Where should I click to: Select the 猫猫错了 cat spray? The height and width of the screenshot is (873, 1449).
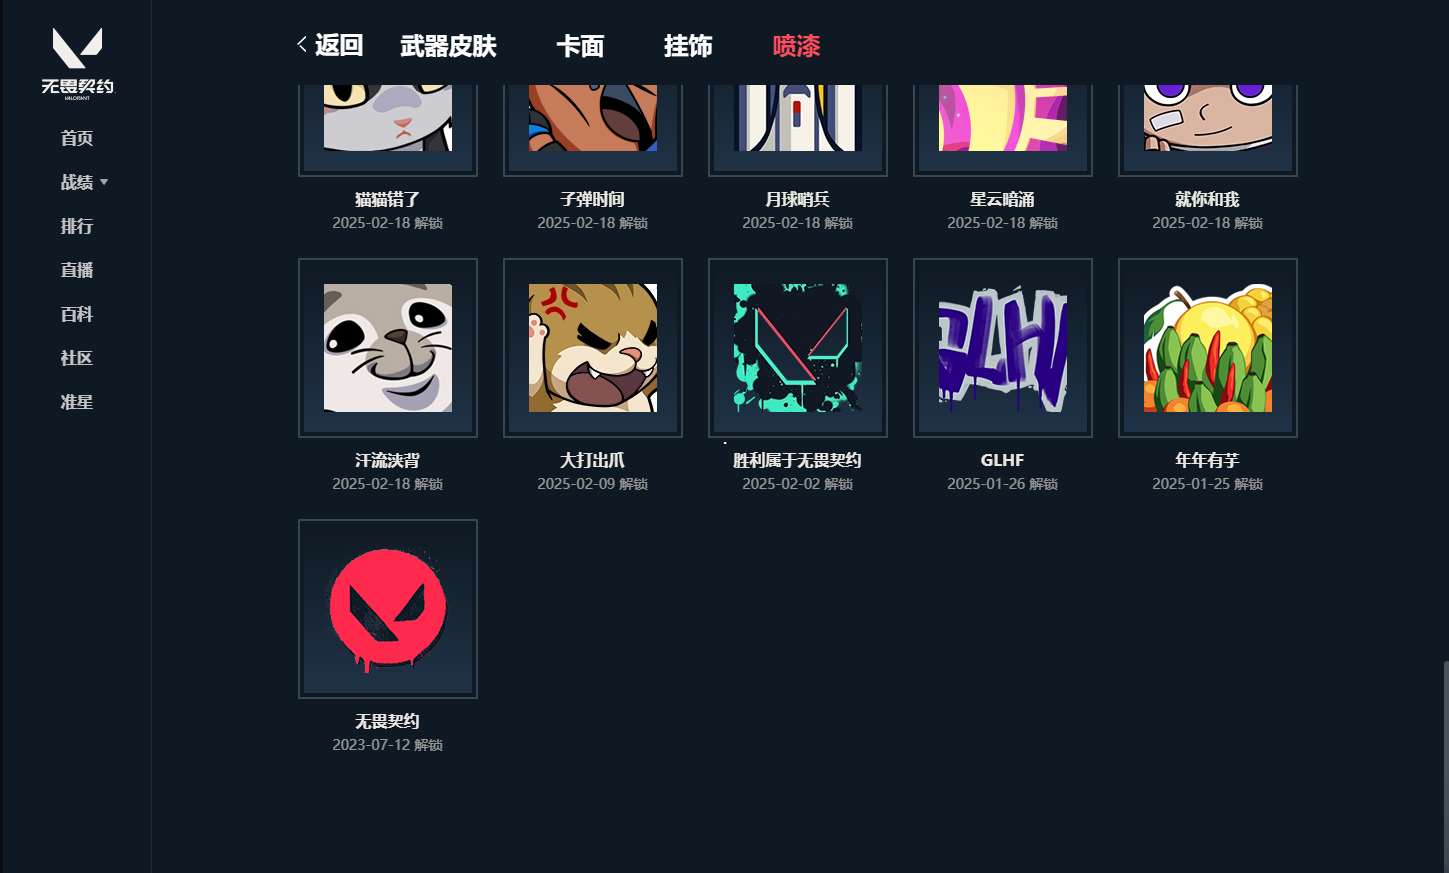click(388, 130)
